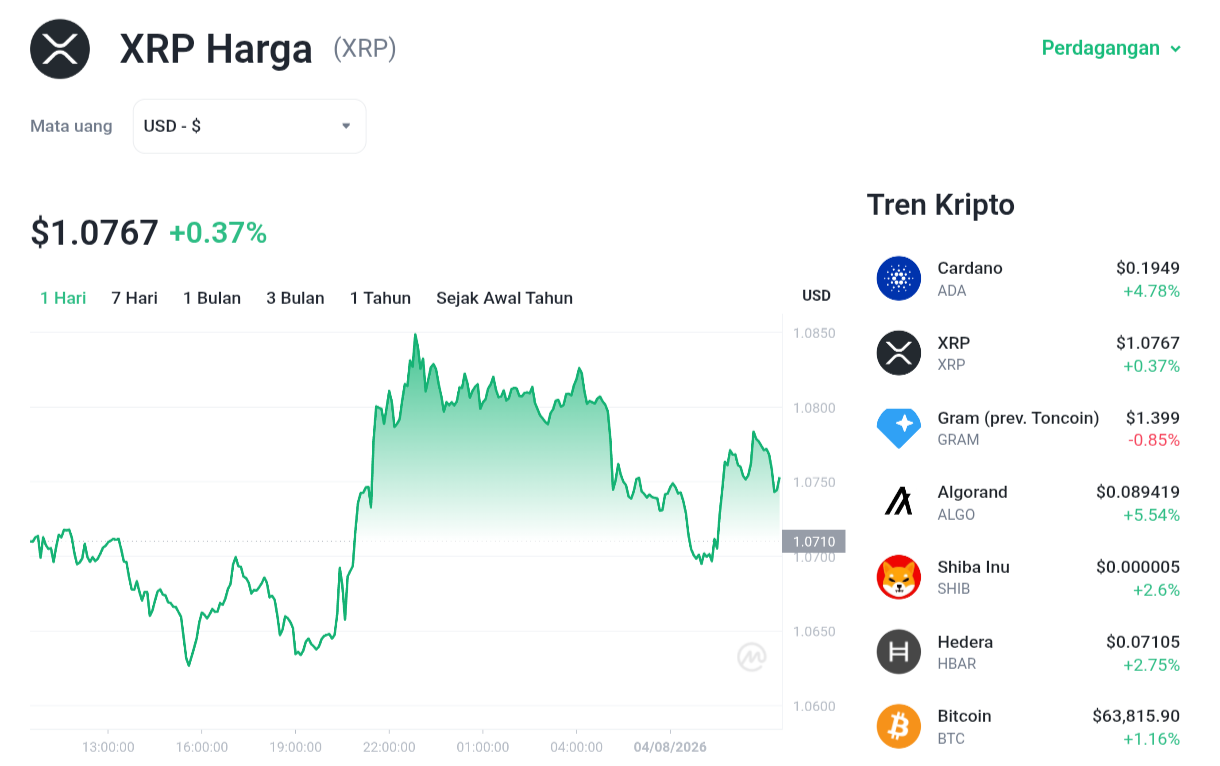
Task: Open the Gram (prev. Toncoin) listing
Action: 1028,428
